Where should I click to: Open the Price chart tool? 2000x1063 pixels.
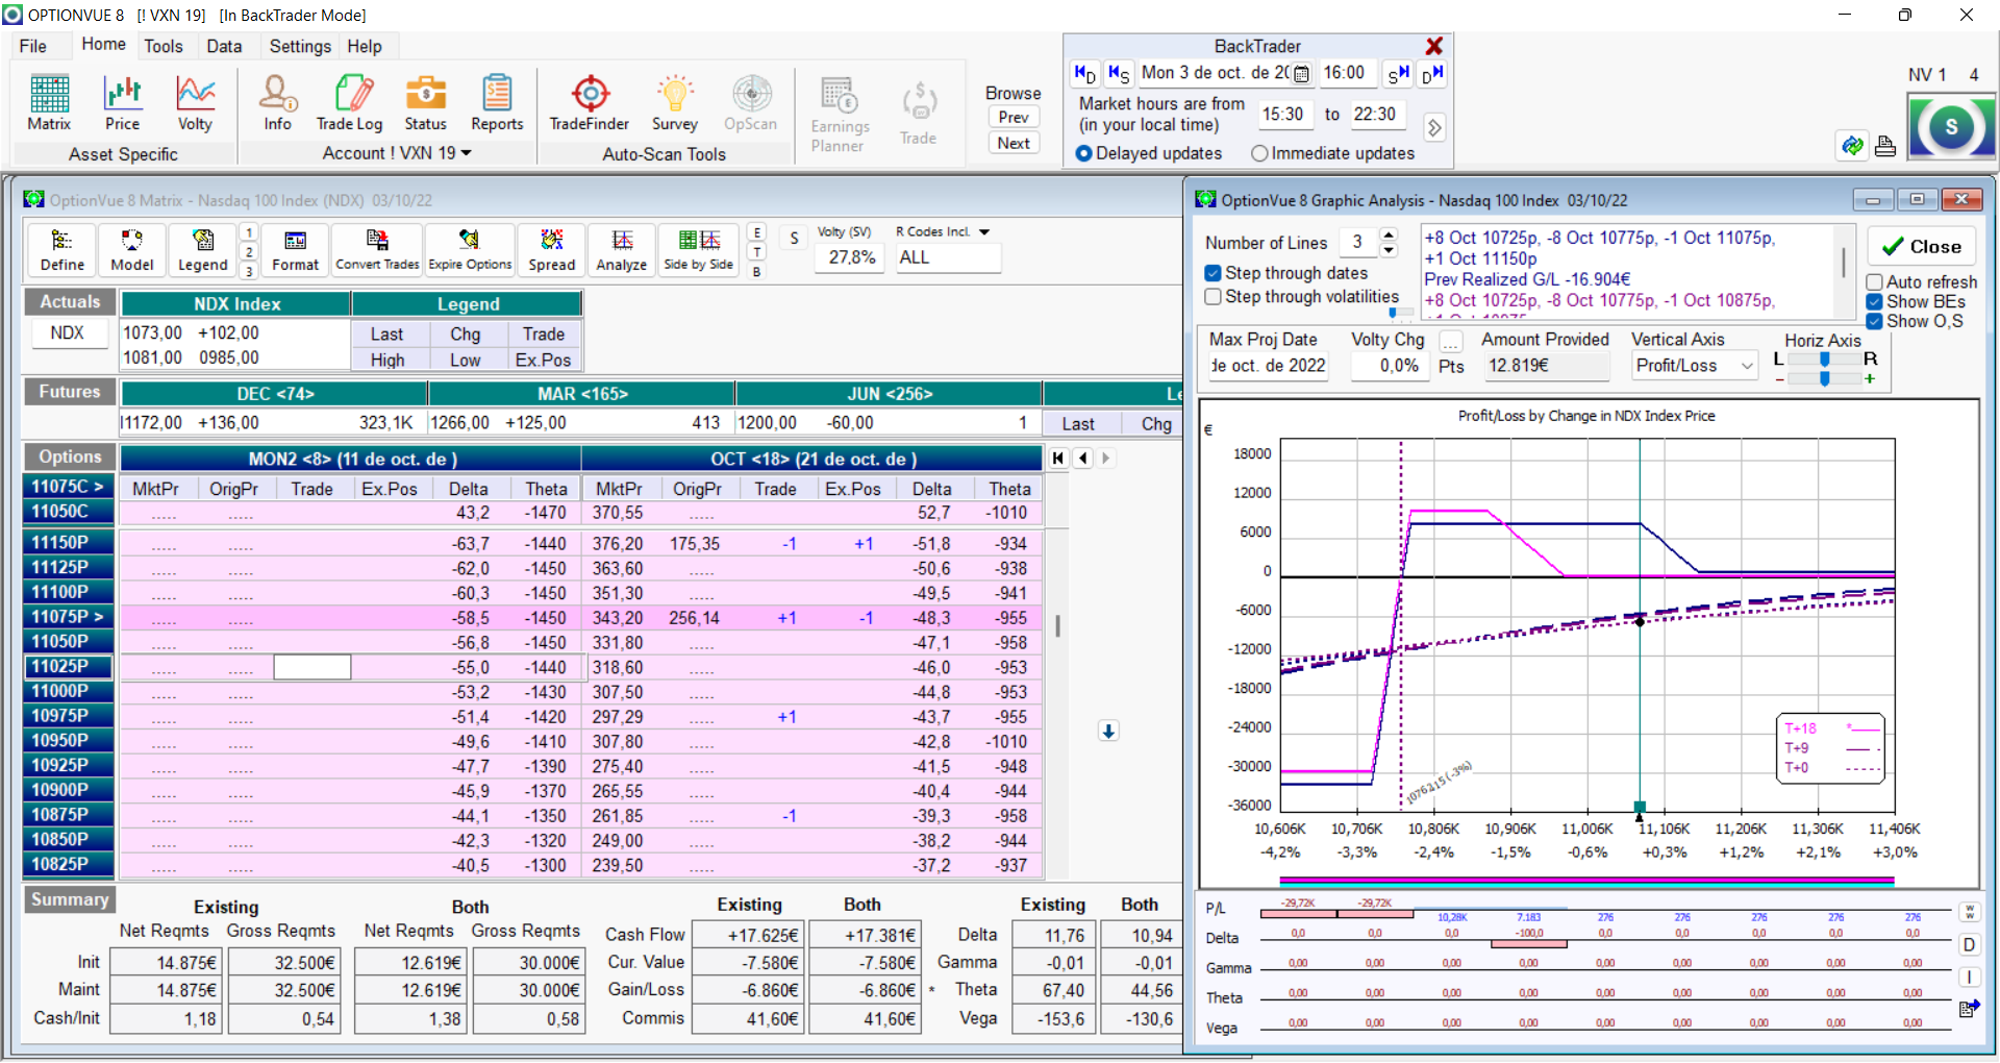point(122,103)
